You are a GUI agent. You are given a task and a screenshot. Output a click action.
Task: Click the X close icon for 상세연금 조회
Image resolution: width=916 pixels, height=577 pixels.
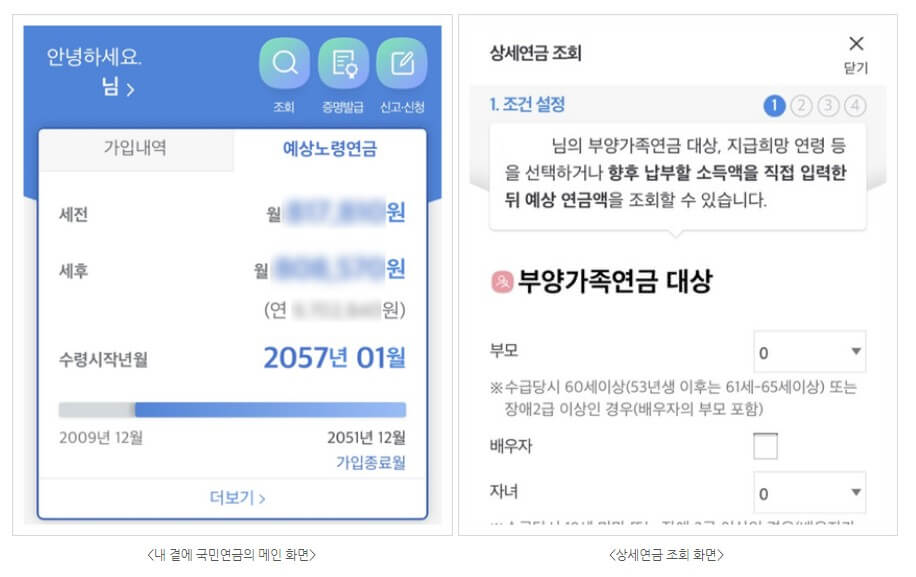[x=856, y=43]
